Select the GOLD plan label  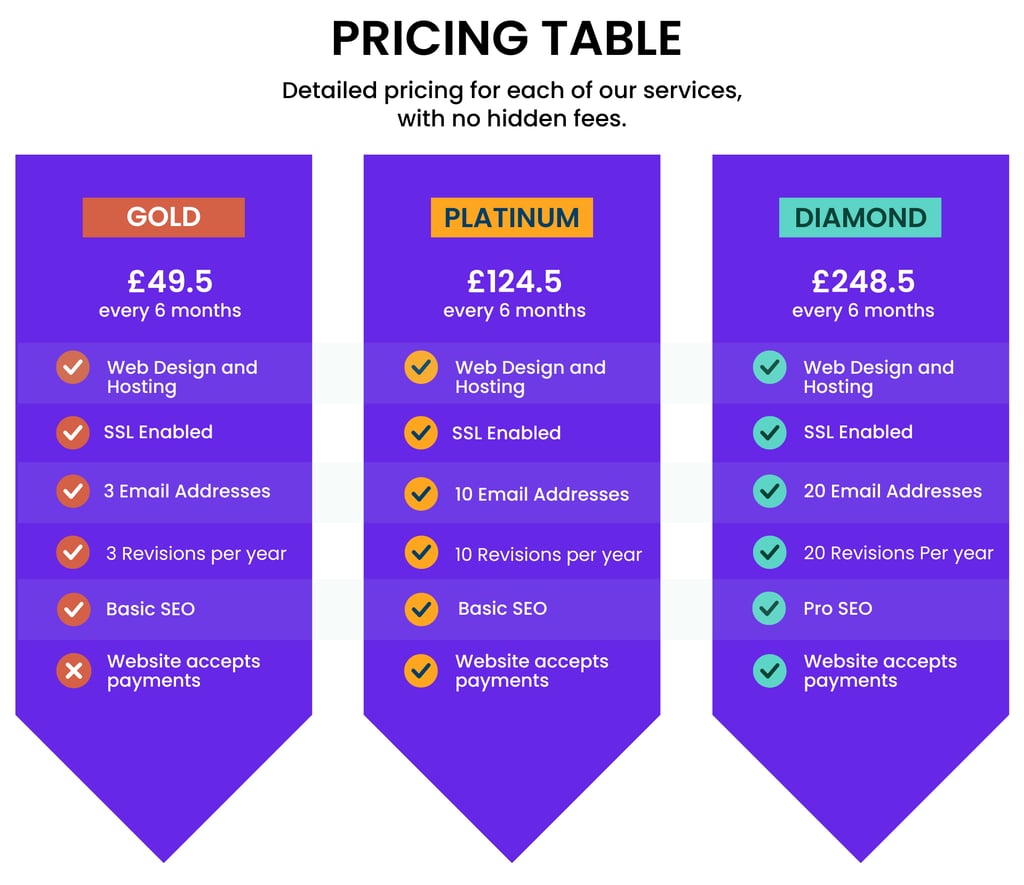pos(163,217)
